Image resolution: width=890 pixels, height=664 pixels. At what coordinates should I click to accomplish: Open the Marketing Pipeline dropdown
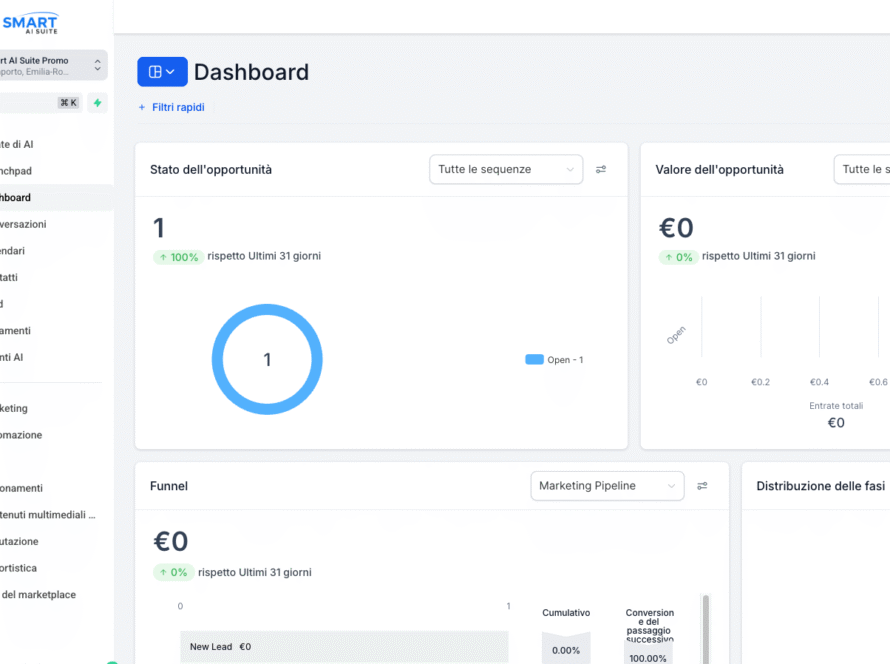[x=607, y=486]
